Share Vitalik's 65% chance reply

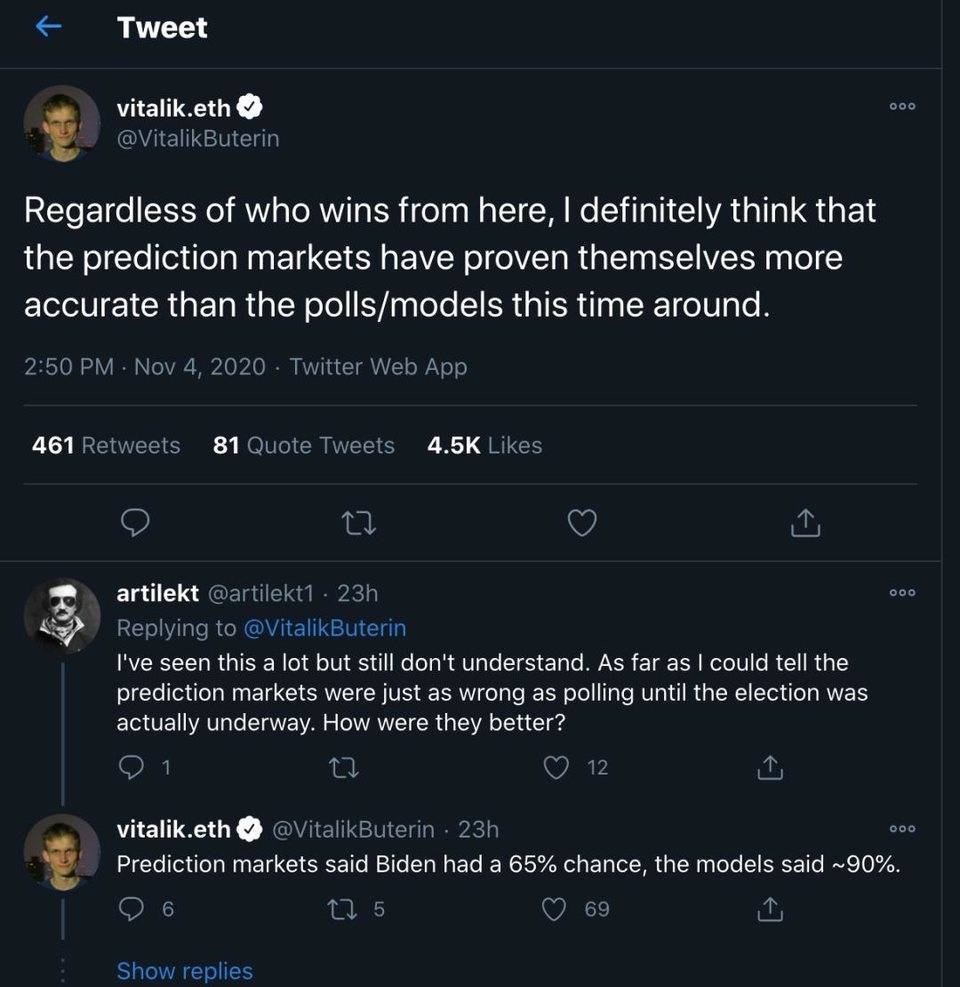770,909
